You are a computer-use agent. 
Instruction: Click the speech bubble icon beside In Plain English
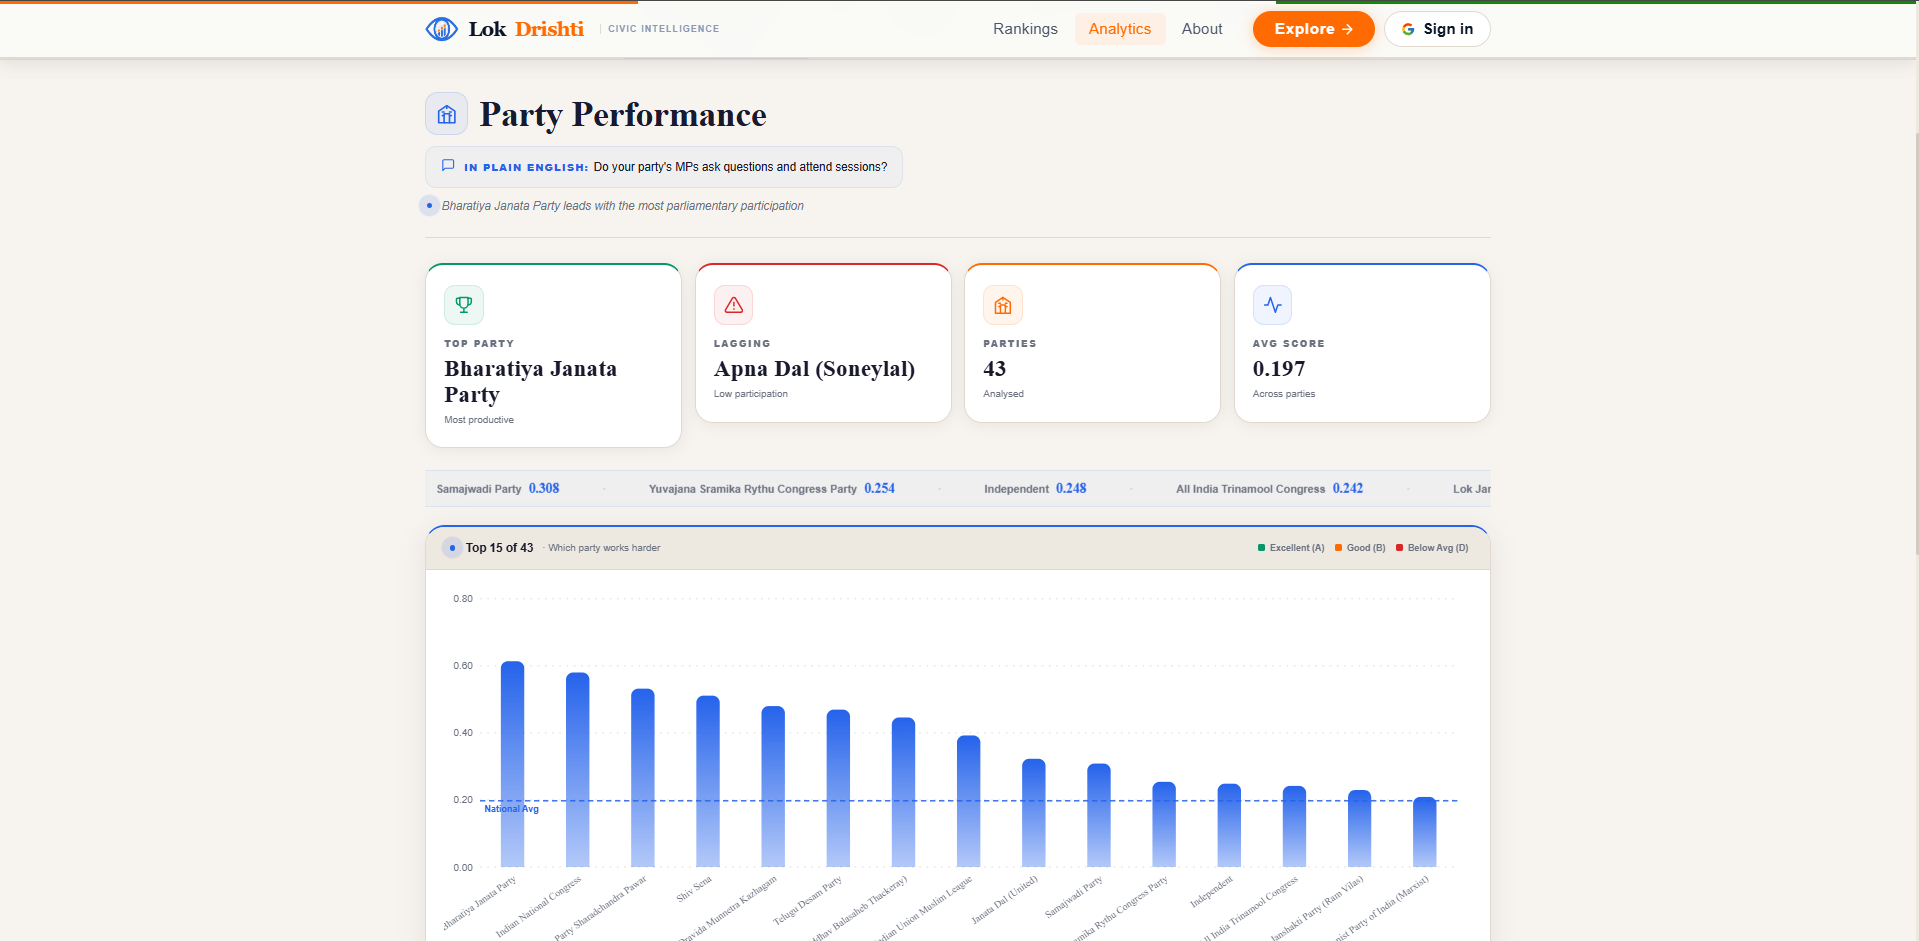point(447,165)
